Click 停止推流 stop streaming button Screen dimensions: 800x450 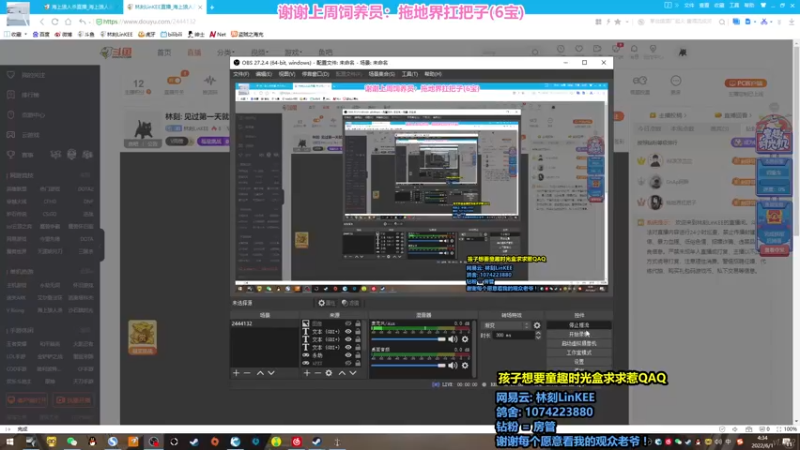tap(579, 325)
